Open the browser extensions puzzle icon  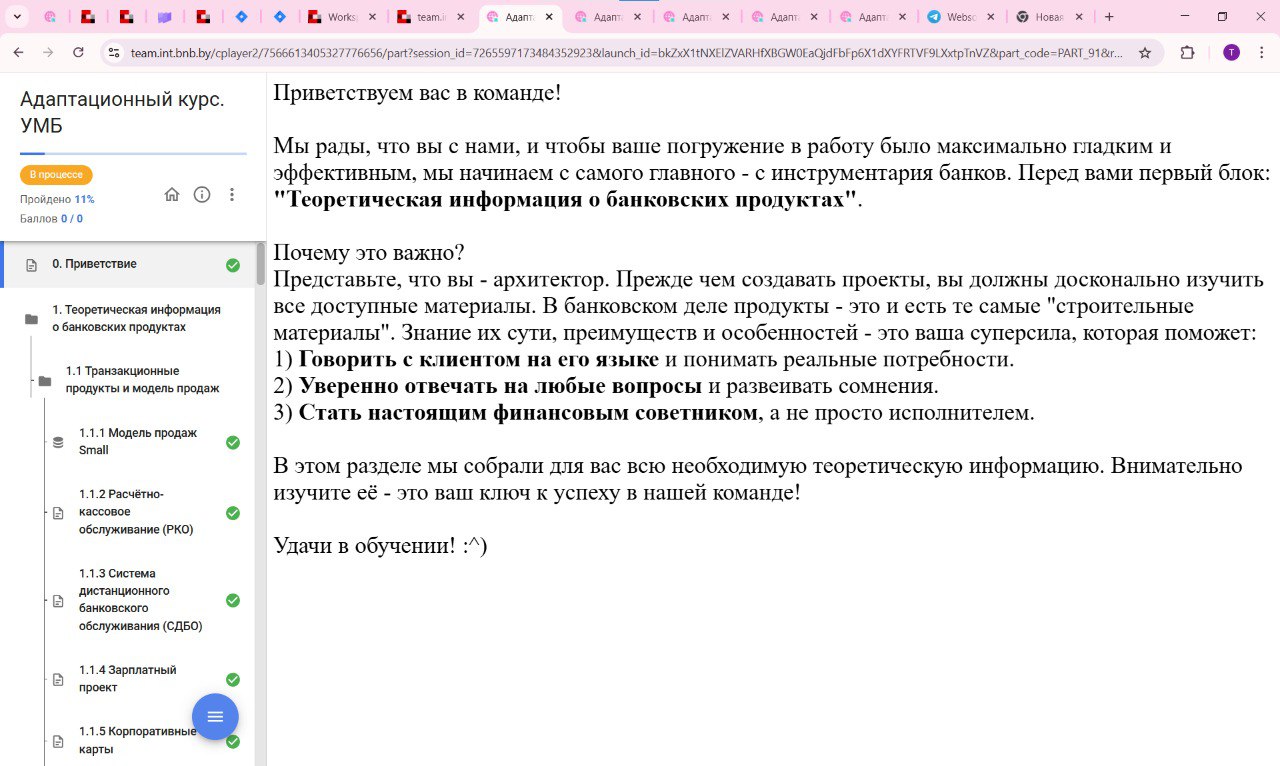(x=1188, y=53)
